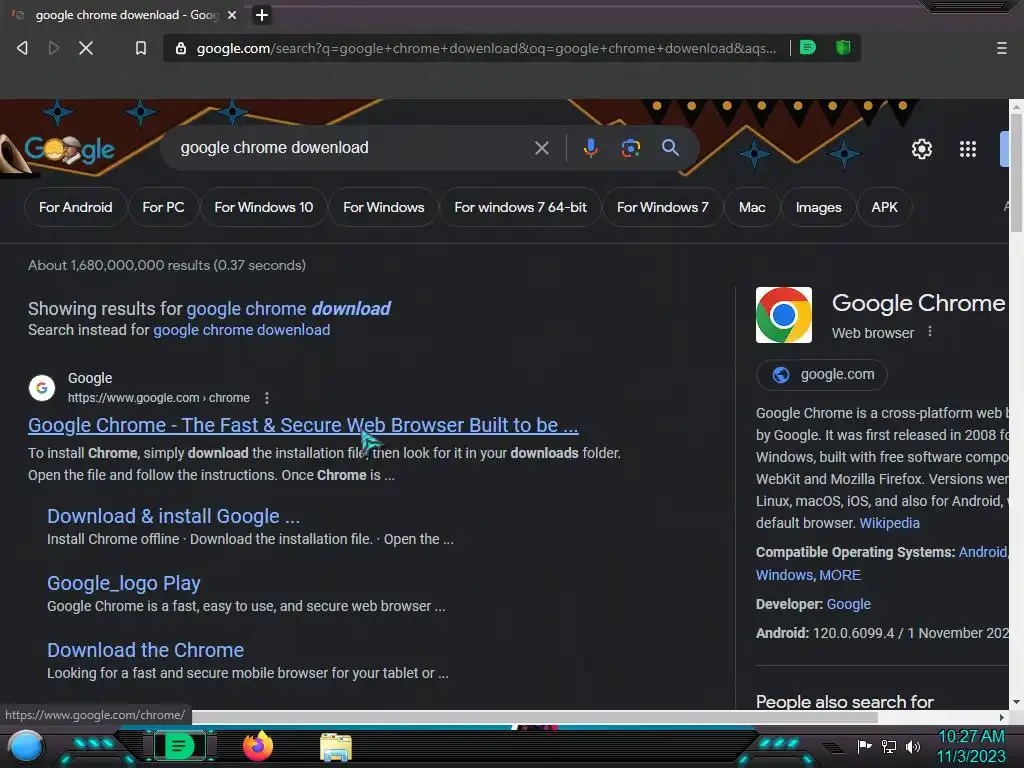Visit google.com button in knowledge panel
Viewport: 1024px width, 768px height.
(x=822, y=374)
